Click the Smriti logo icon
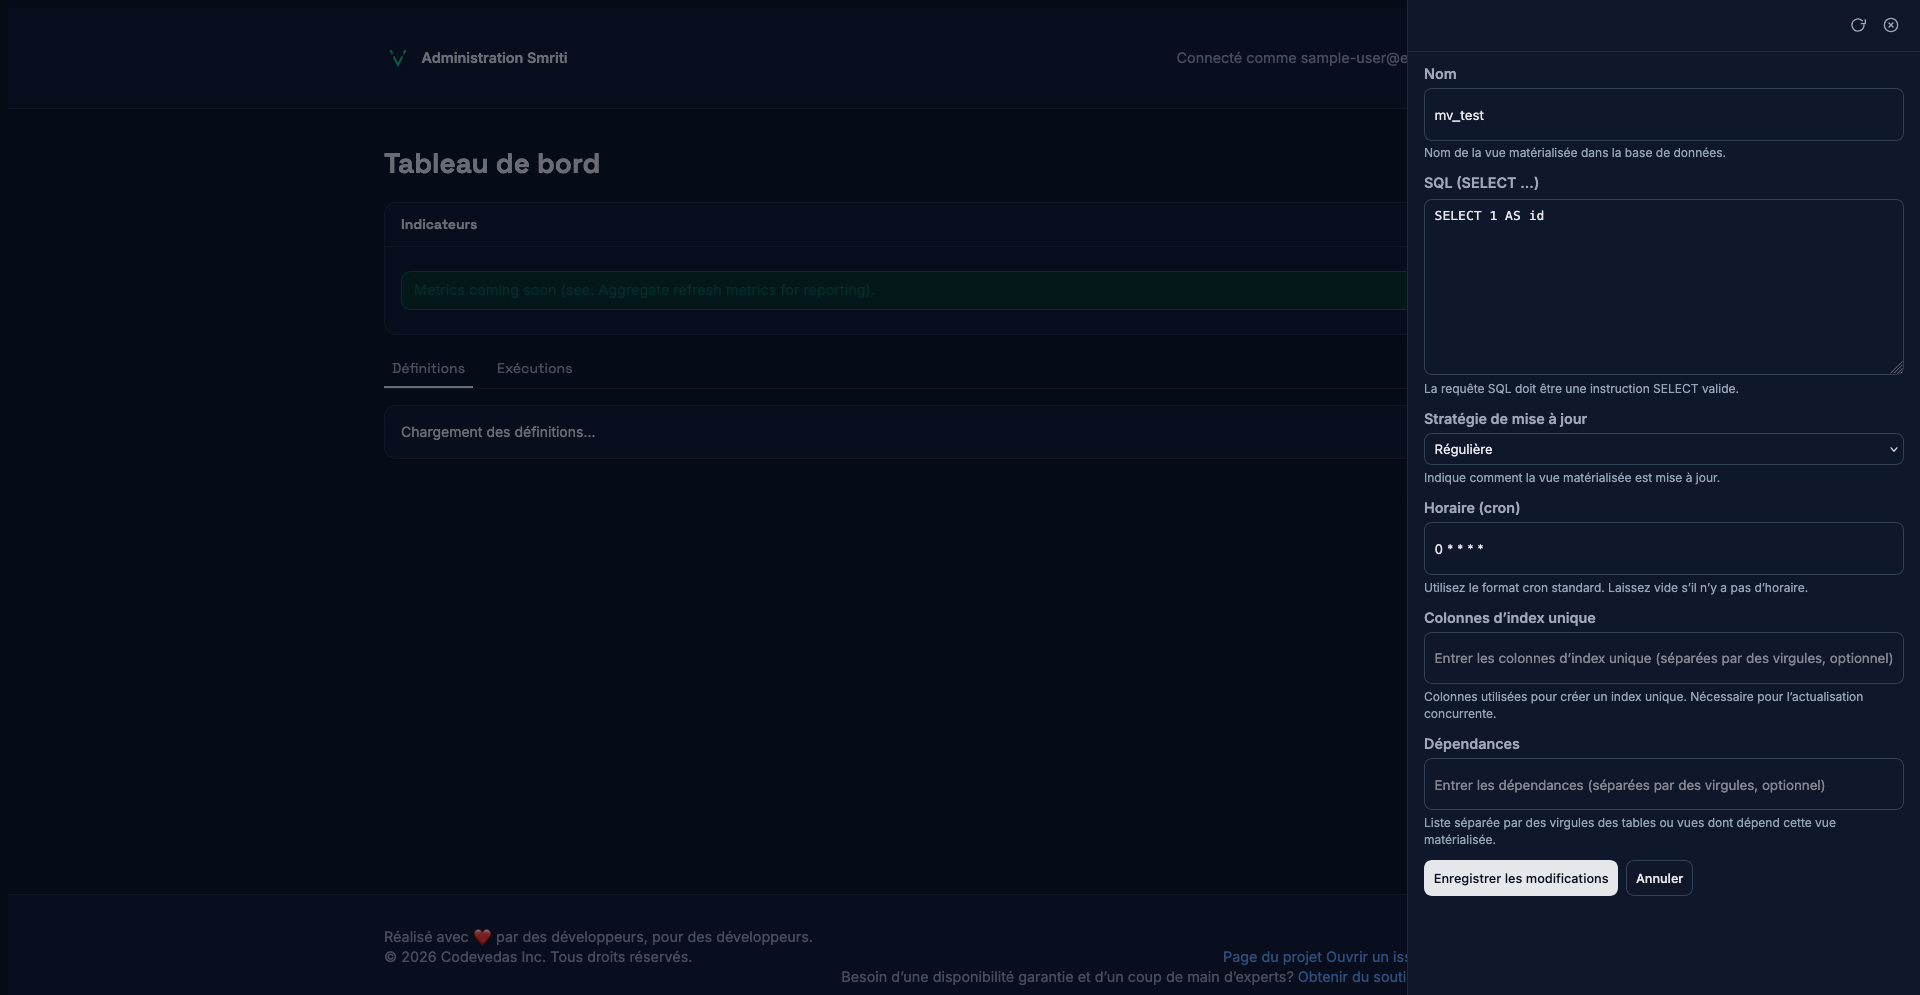 (397, 58)
